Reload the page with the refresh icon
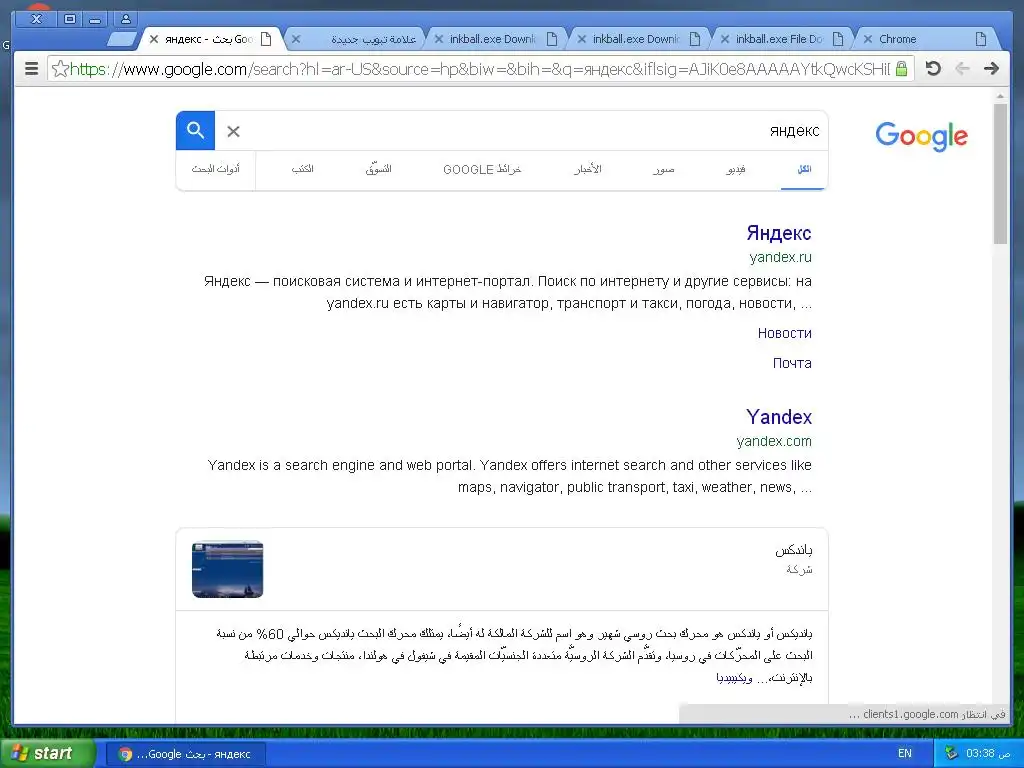 (x=933, y=69)
